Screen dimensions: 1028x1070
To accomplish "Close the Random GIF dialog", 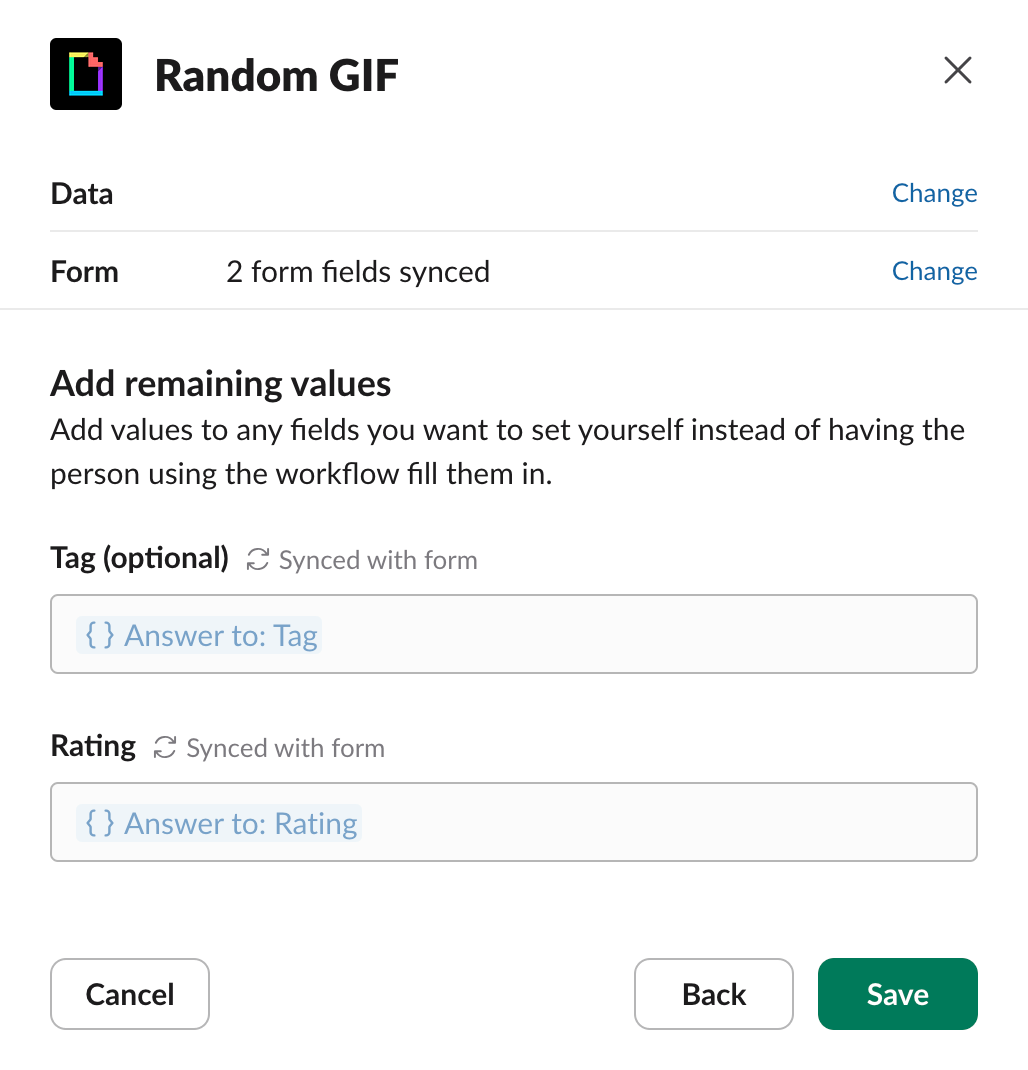I will coord(957,71).
